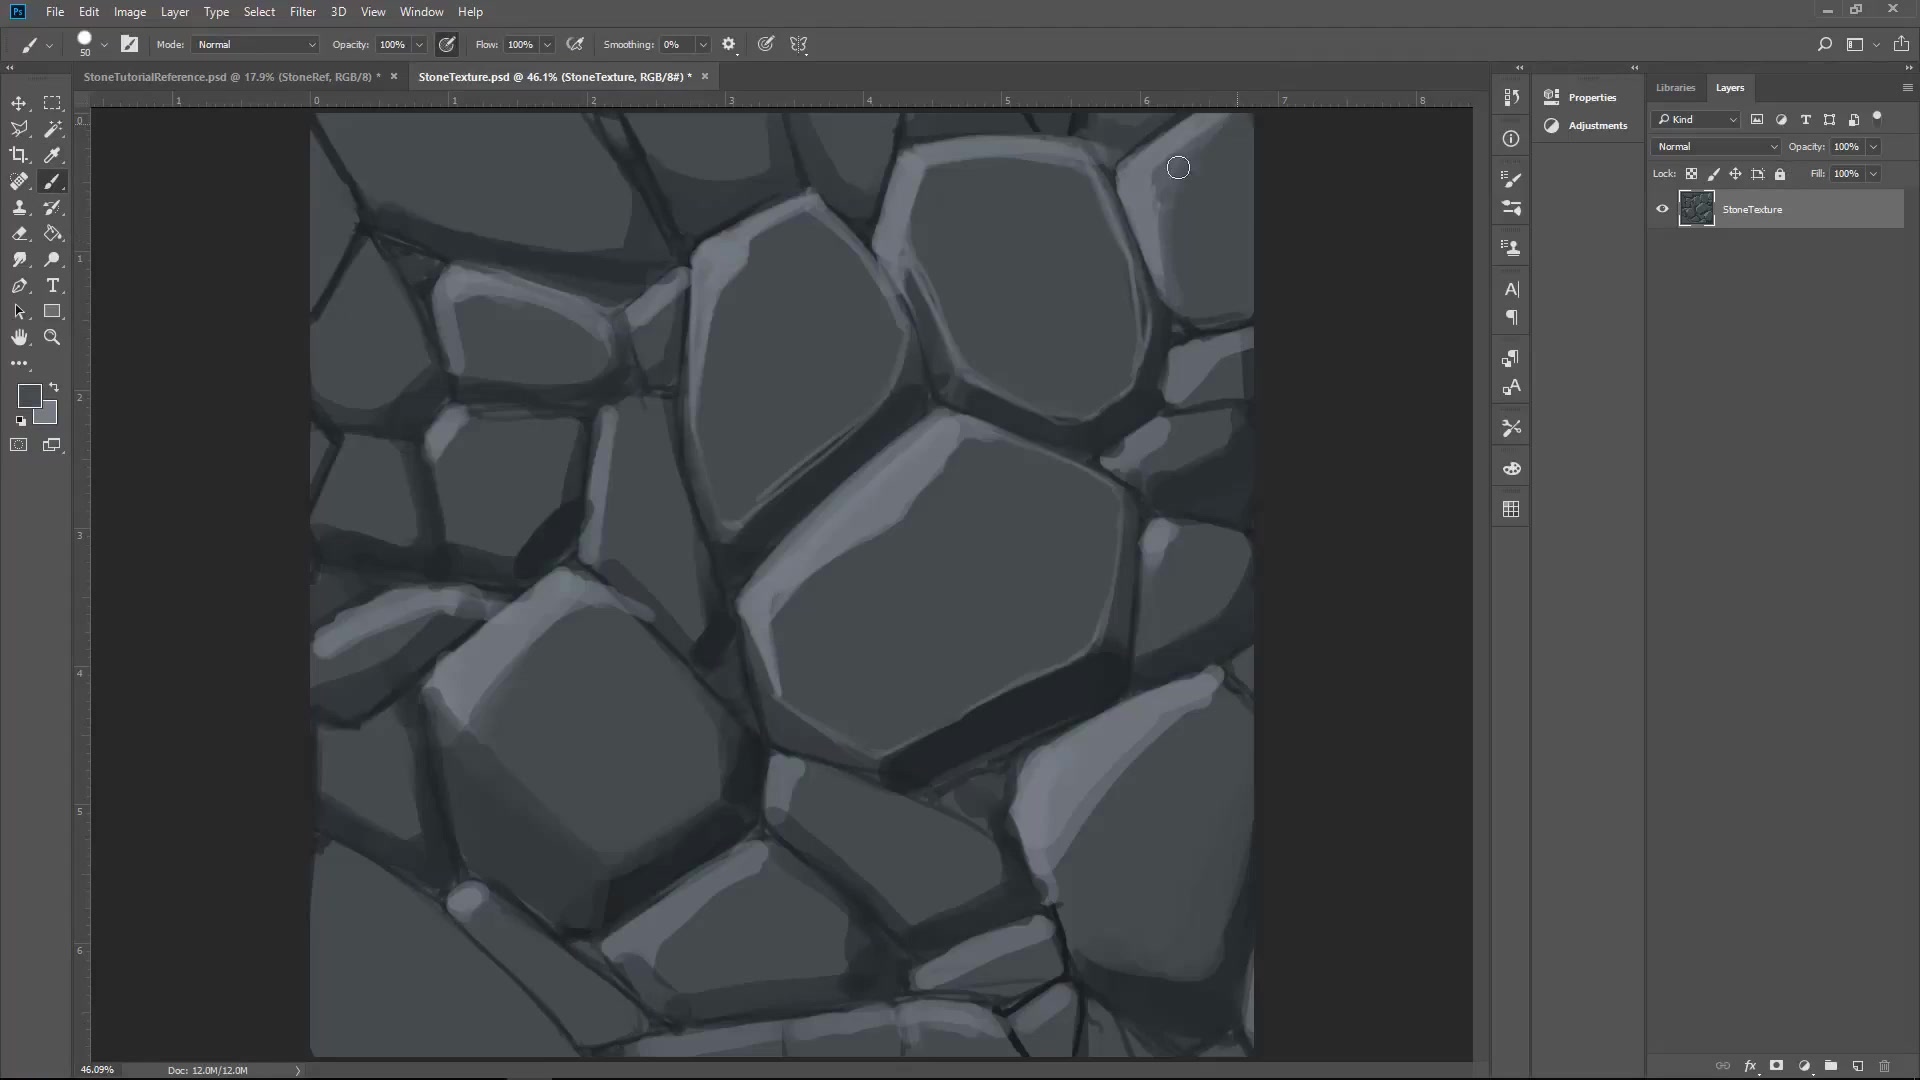Click the StoneTexture layer thumbnail
The width and height of the screenshot is (1920, 1080).
point(1697,208)
